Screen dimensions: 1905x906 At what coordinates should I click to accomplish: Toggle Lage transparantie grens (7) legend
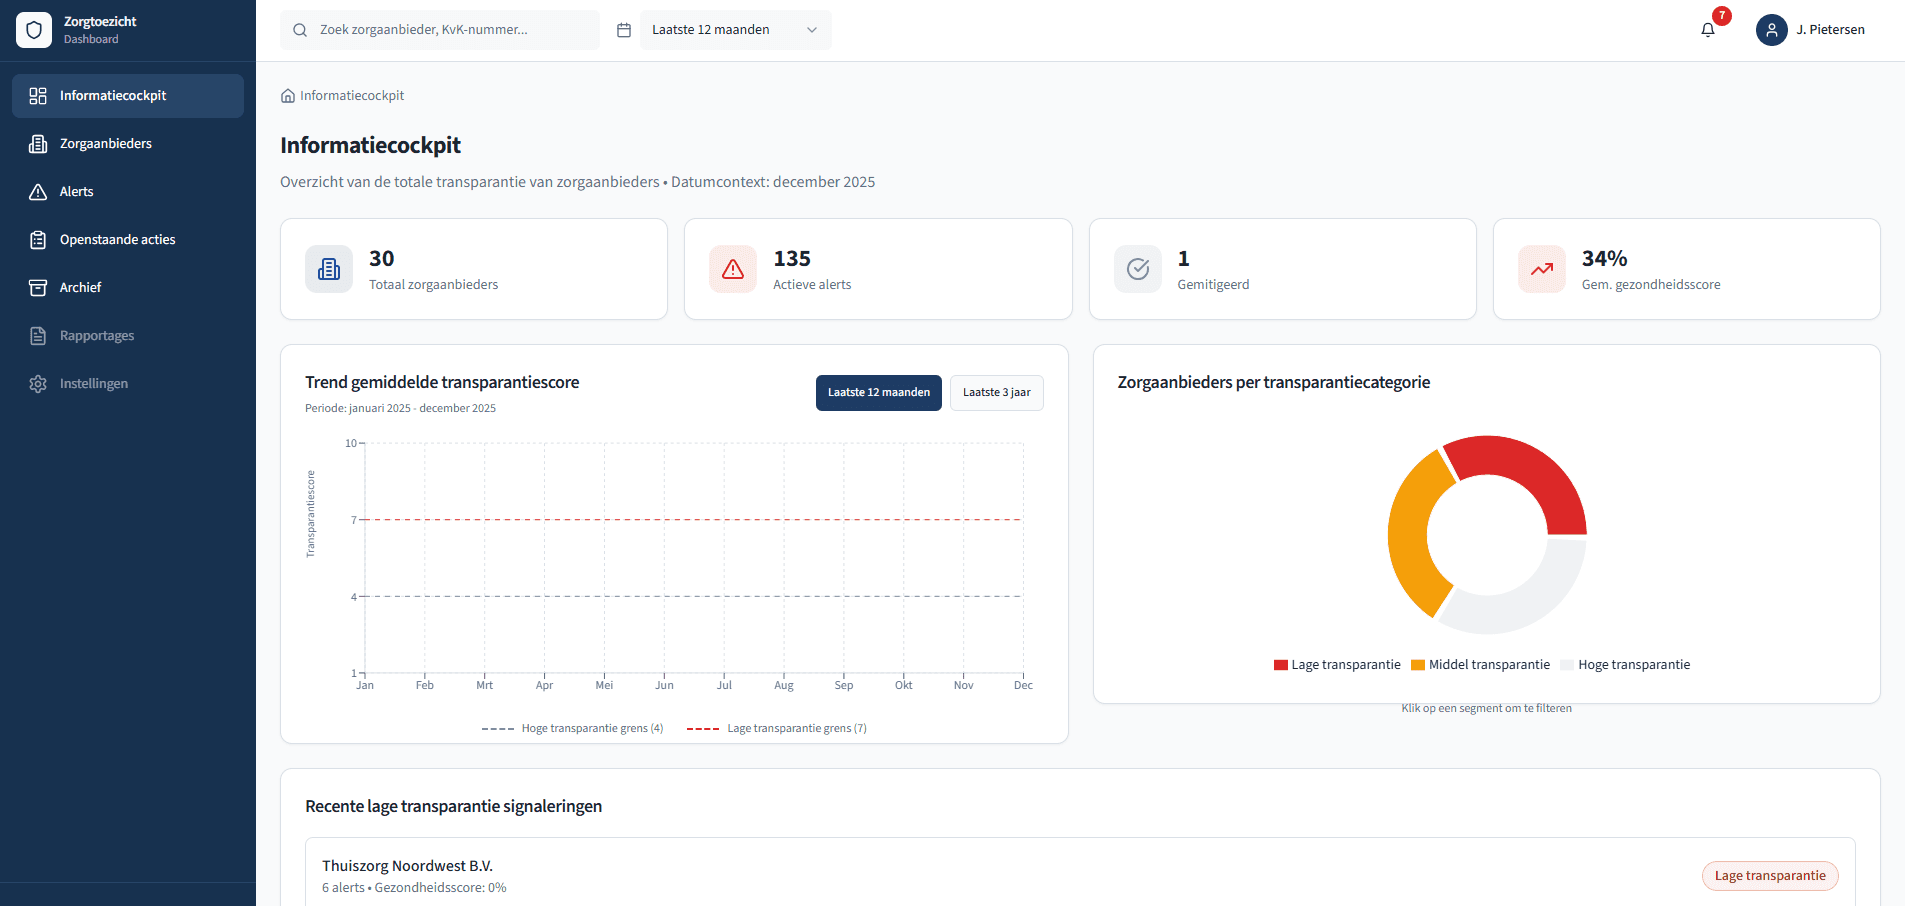pyautogui.click(x=777, y=728)
